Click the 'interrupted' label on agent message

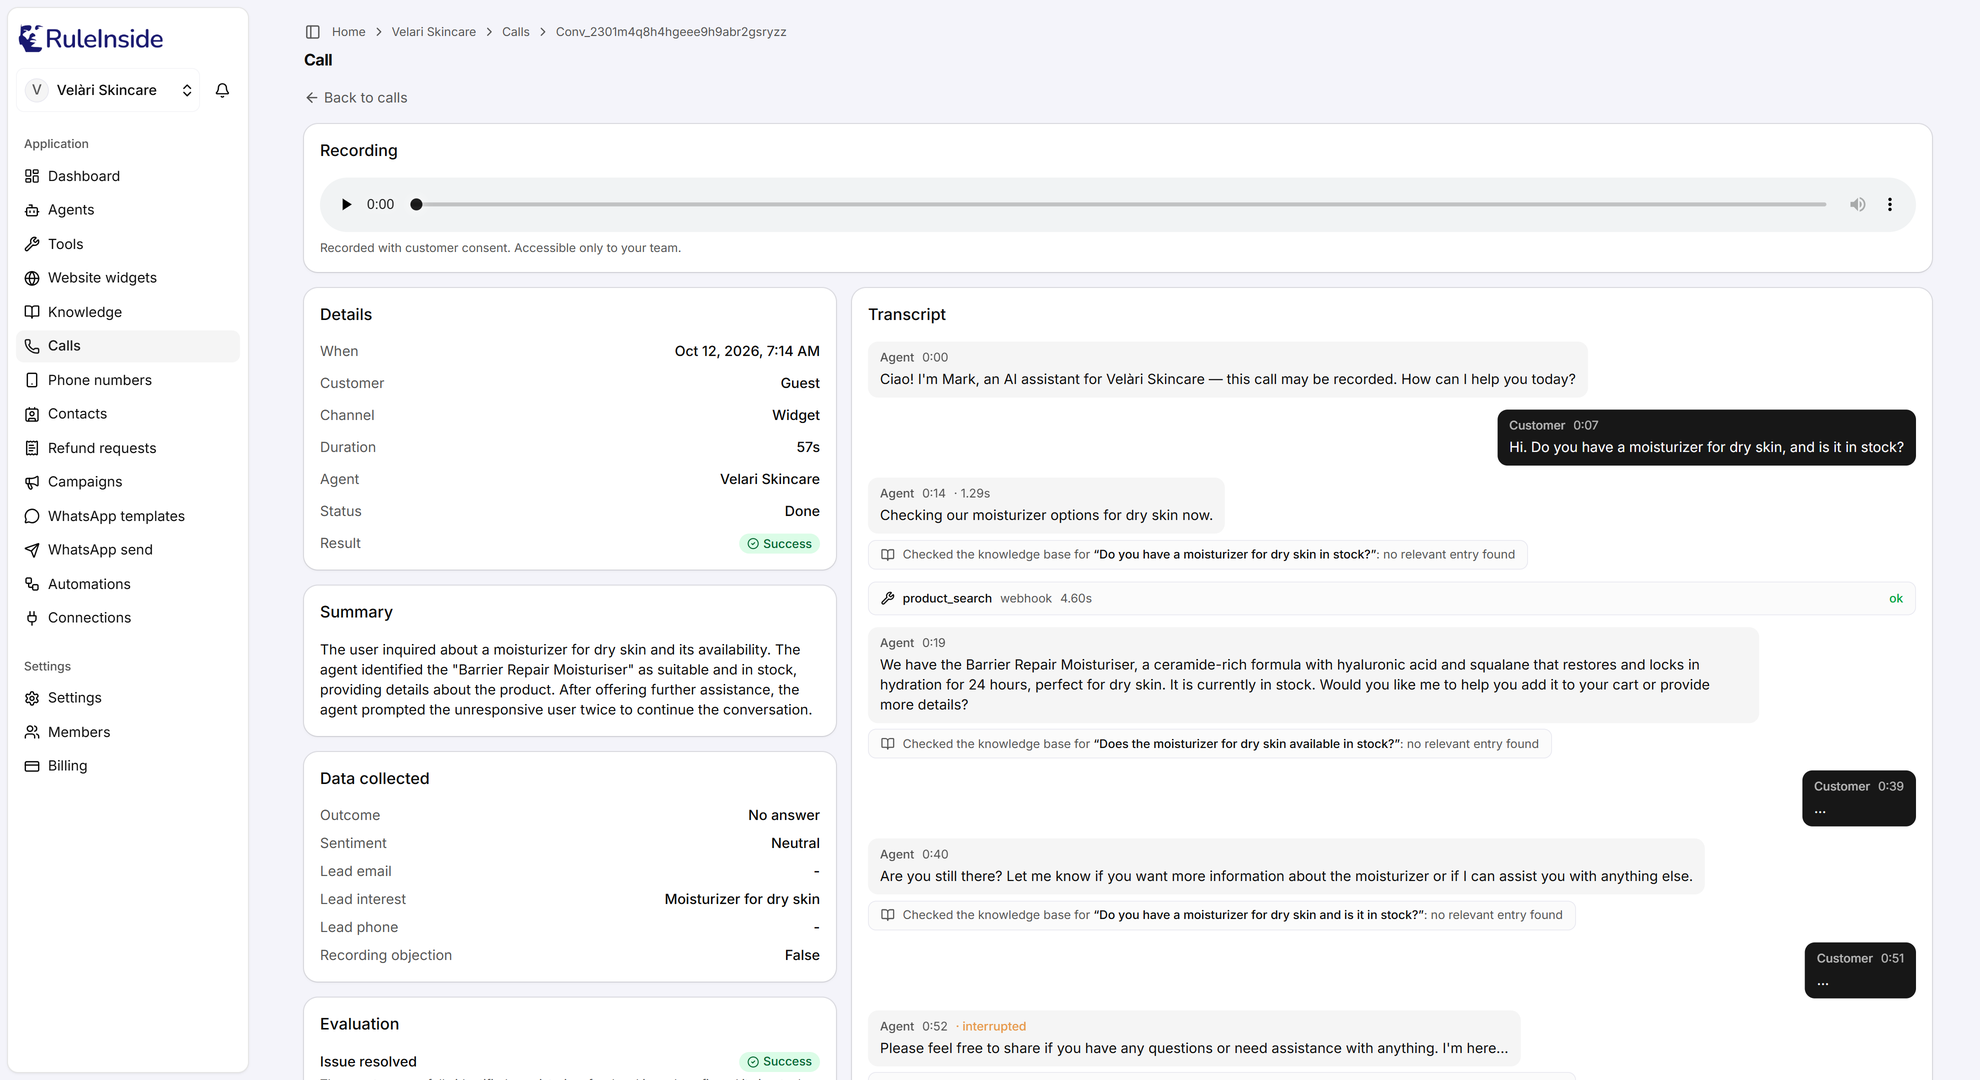(993, 1027)
